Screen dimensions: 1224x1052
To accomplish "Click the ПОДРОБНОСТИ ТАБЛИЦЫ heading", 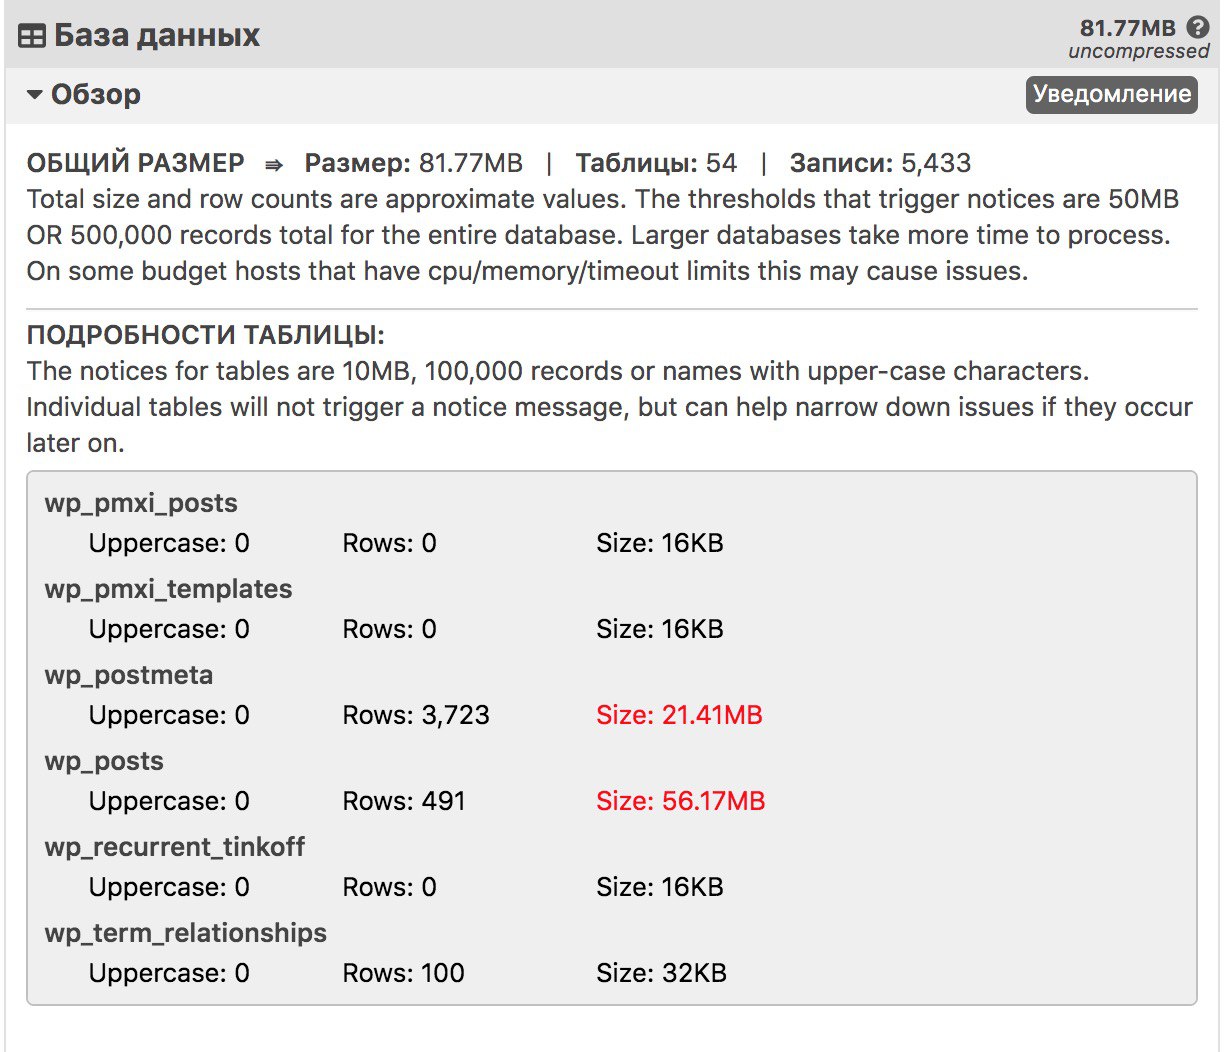I will coord(205,335).
